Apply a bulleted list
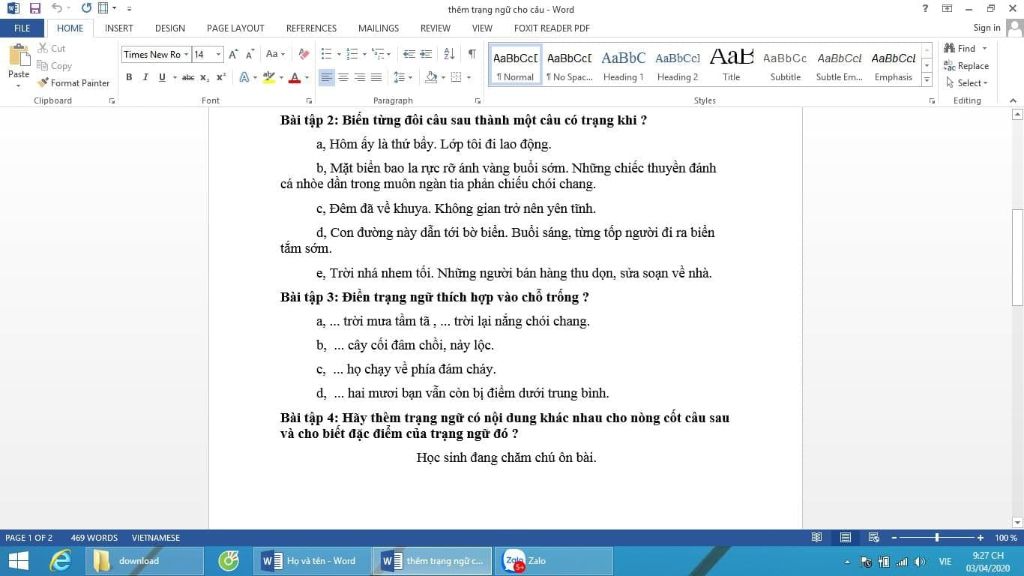 point(327,54)
